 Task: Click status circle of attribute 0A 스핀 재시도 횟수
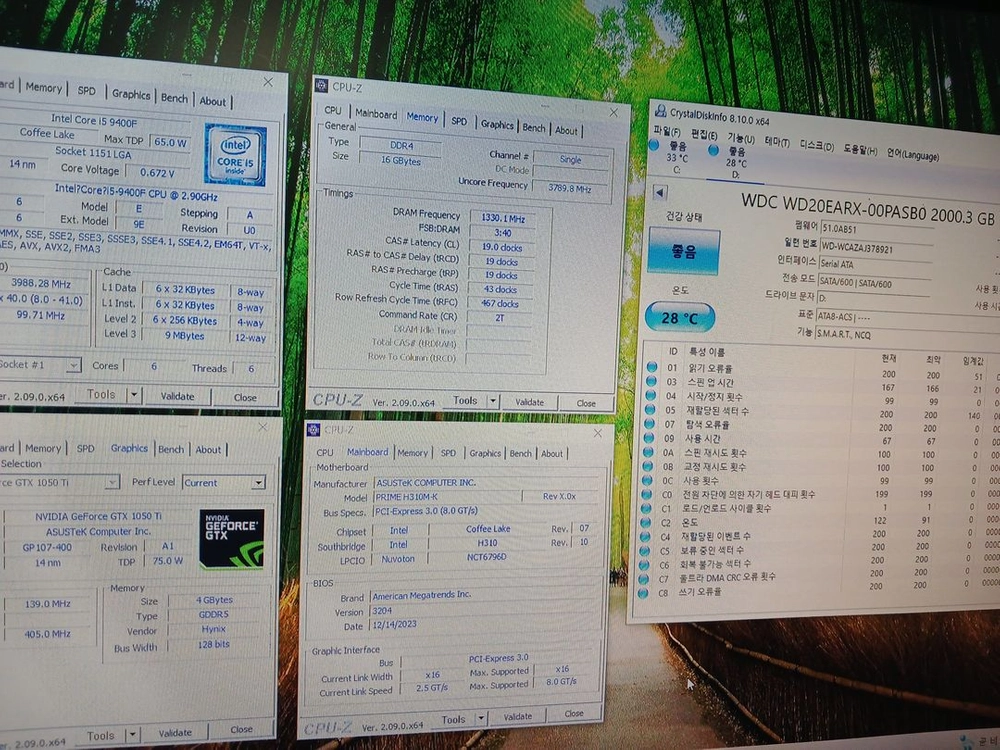649,452
